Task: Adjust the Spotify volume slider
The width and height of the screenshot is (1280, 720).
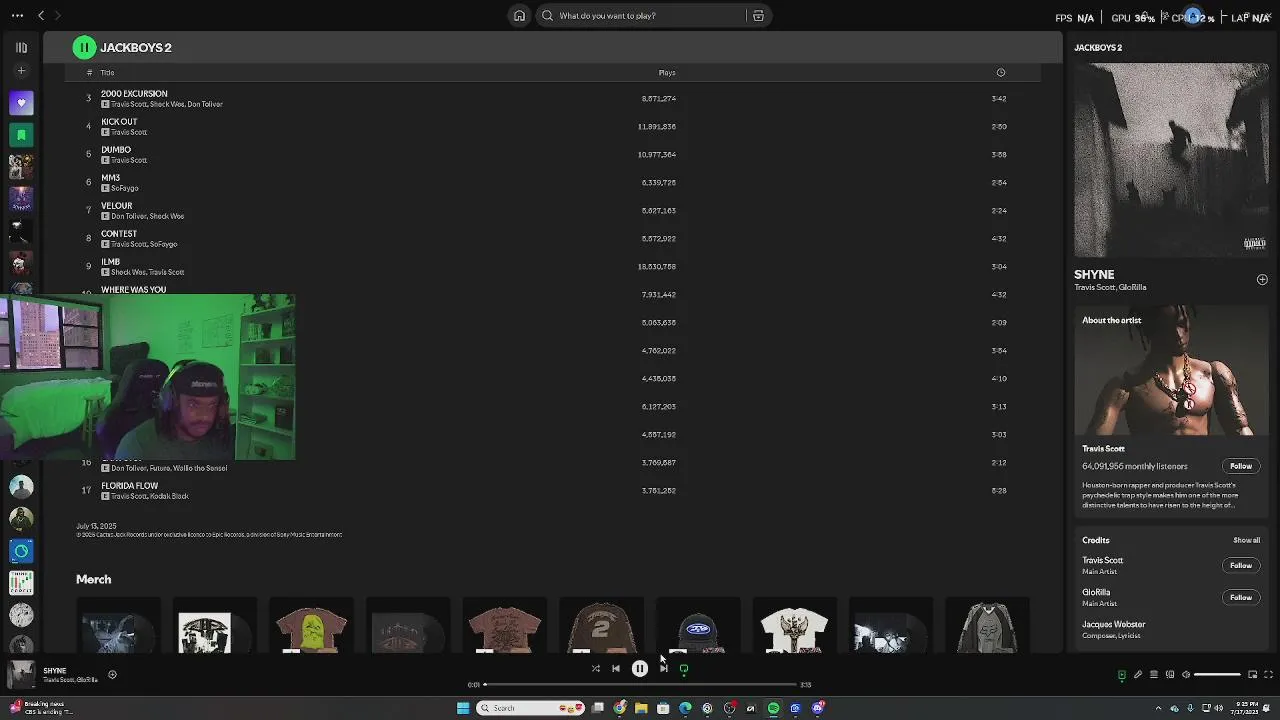Action: pos(1218,675)
